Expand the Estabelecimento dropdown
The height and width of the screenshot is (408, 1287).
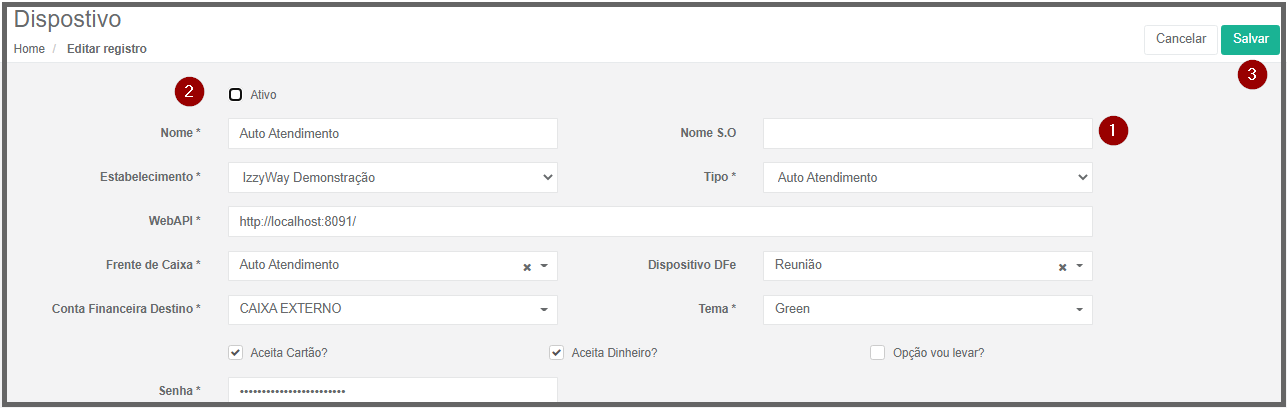(393, 177)
